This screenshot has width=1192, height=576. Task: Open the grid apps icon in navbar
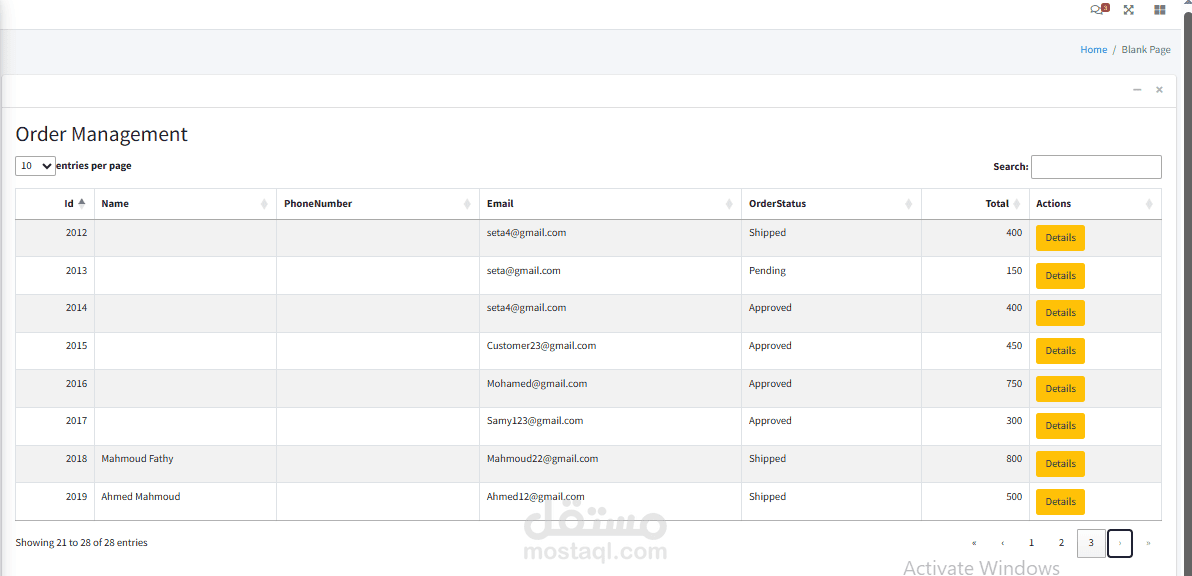click(x=1159, y=10)
